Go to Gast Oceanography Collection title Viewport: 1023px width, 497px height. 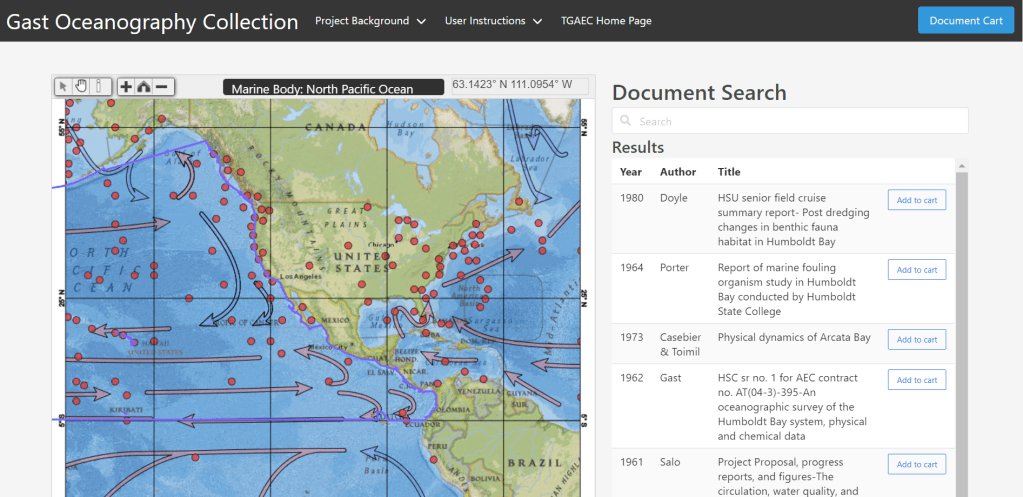coord(152,21)
